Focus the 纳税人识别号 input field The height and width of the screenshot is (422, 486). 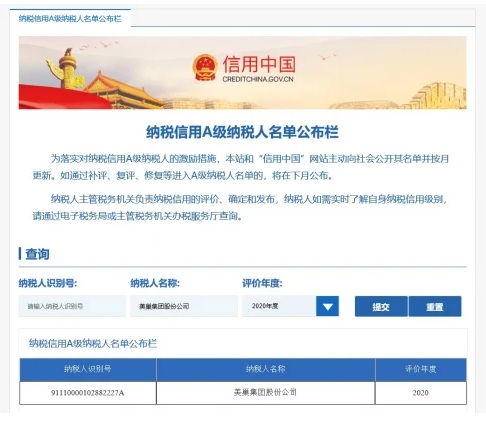coord(72,306)
